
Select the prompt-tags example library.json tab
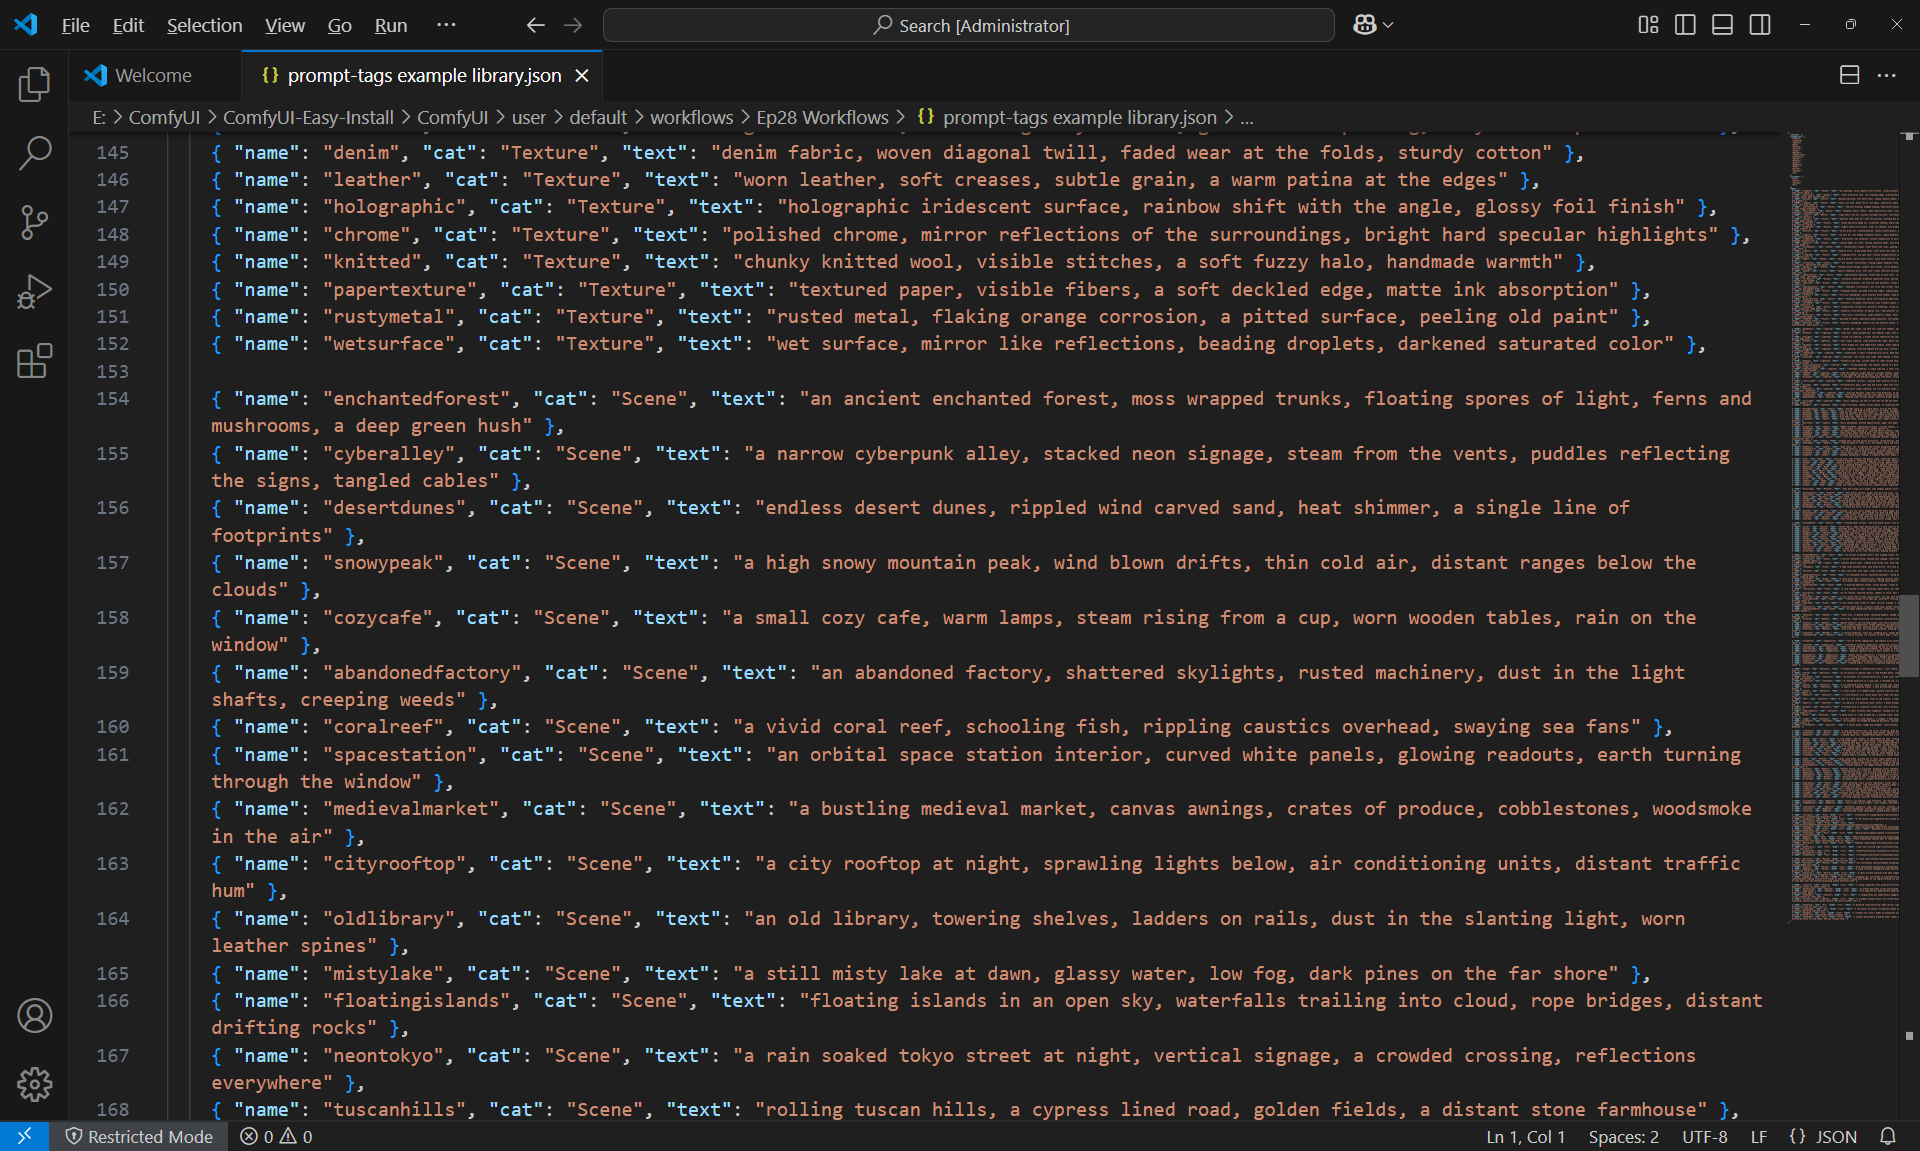pos(424,76)
